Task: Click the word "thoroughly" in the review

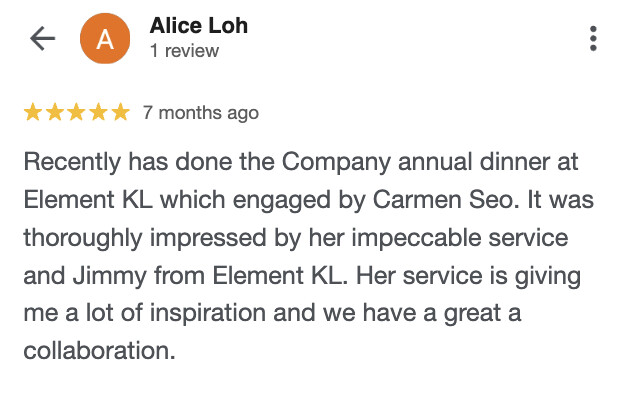Action: 83,238
